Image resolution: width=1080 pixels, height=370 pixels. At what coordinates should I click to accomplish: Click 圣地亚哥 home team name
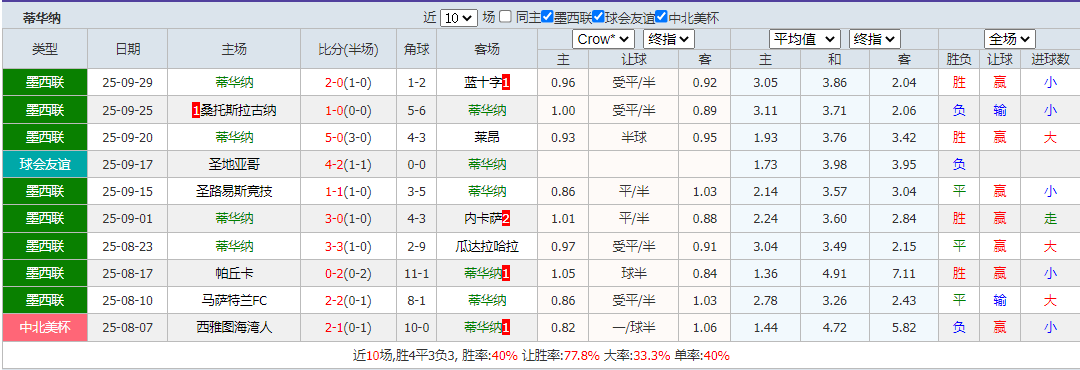tap(234, 165)
